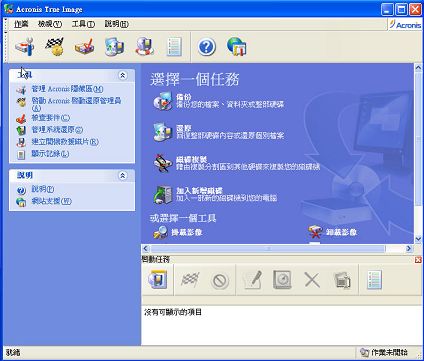Click the 選擇一個任務 heading

195,80
